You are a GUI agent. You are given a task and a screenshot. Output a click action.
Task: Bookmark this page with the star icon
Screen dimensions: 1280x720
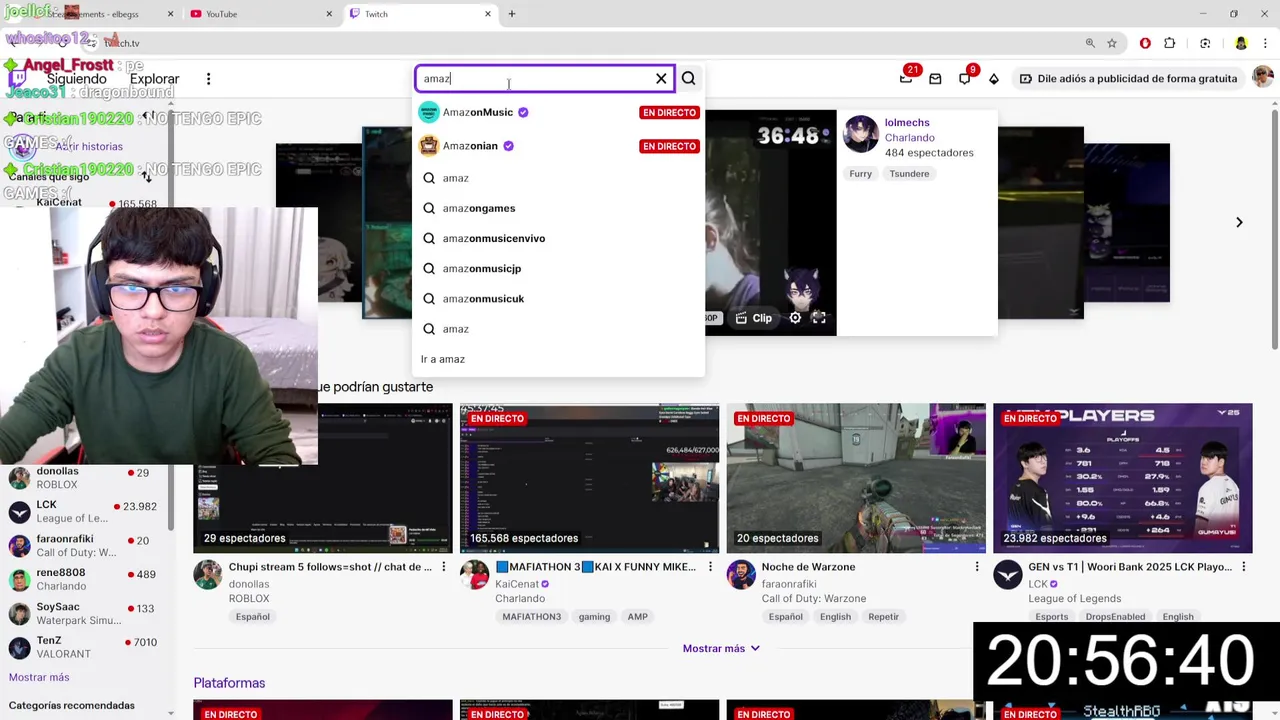tap(1112, 43)
